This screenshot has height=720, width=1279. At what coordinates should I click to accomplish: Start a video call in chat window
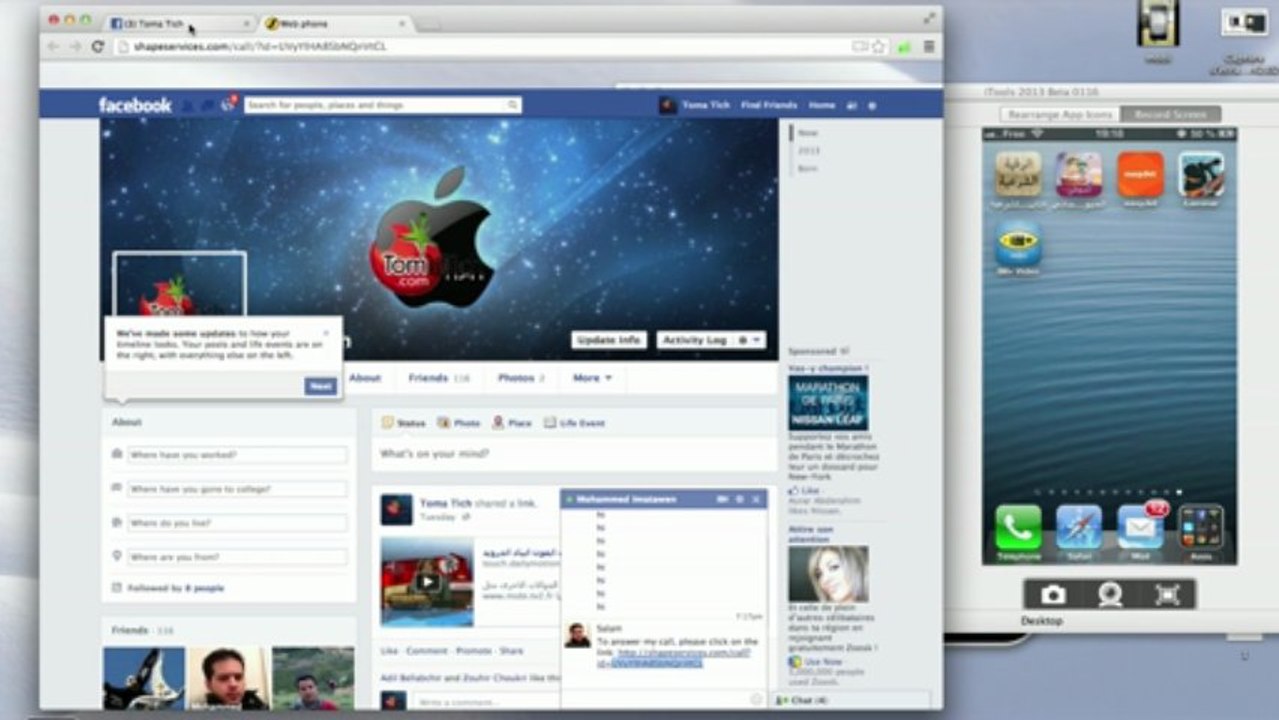(x=722, y=499)
